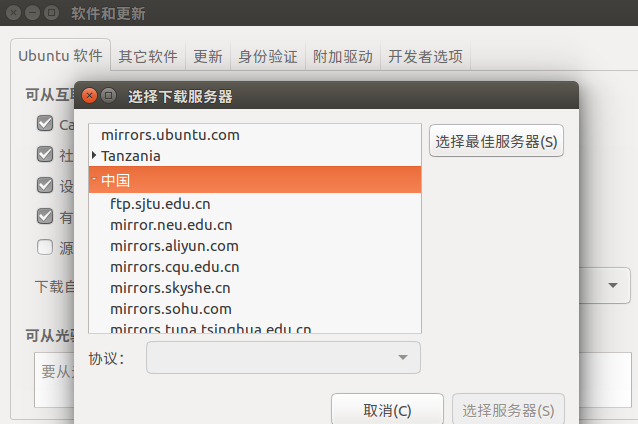The image size is (638, 424).
Task: Close the 选择下载服务器 dialog
Action: pyautogui.click(x=90, y=96)
